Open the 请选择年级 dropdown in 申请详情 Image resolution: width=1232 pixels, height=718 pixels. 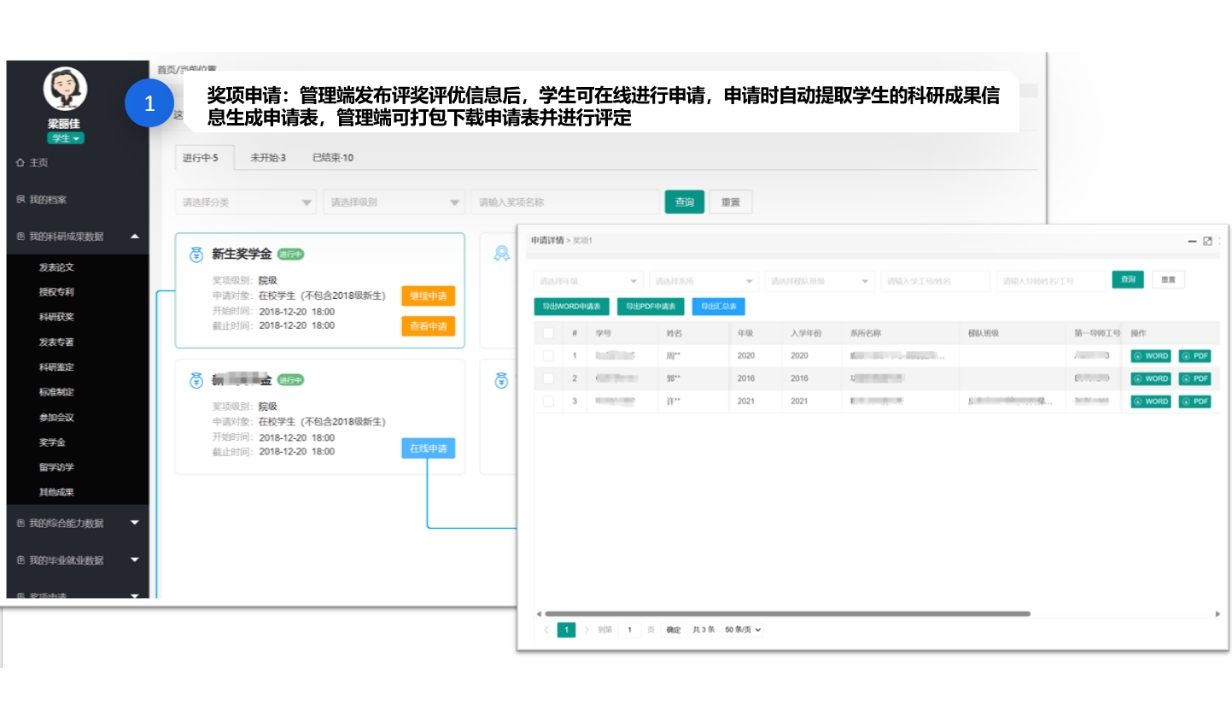click(588, 281)
